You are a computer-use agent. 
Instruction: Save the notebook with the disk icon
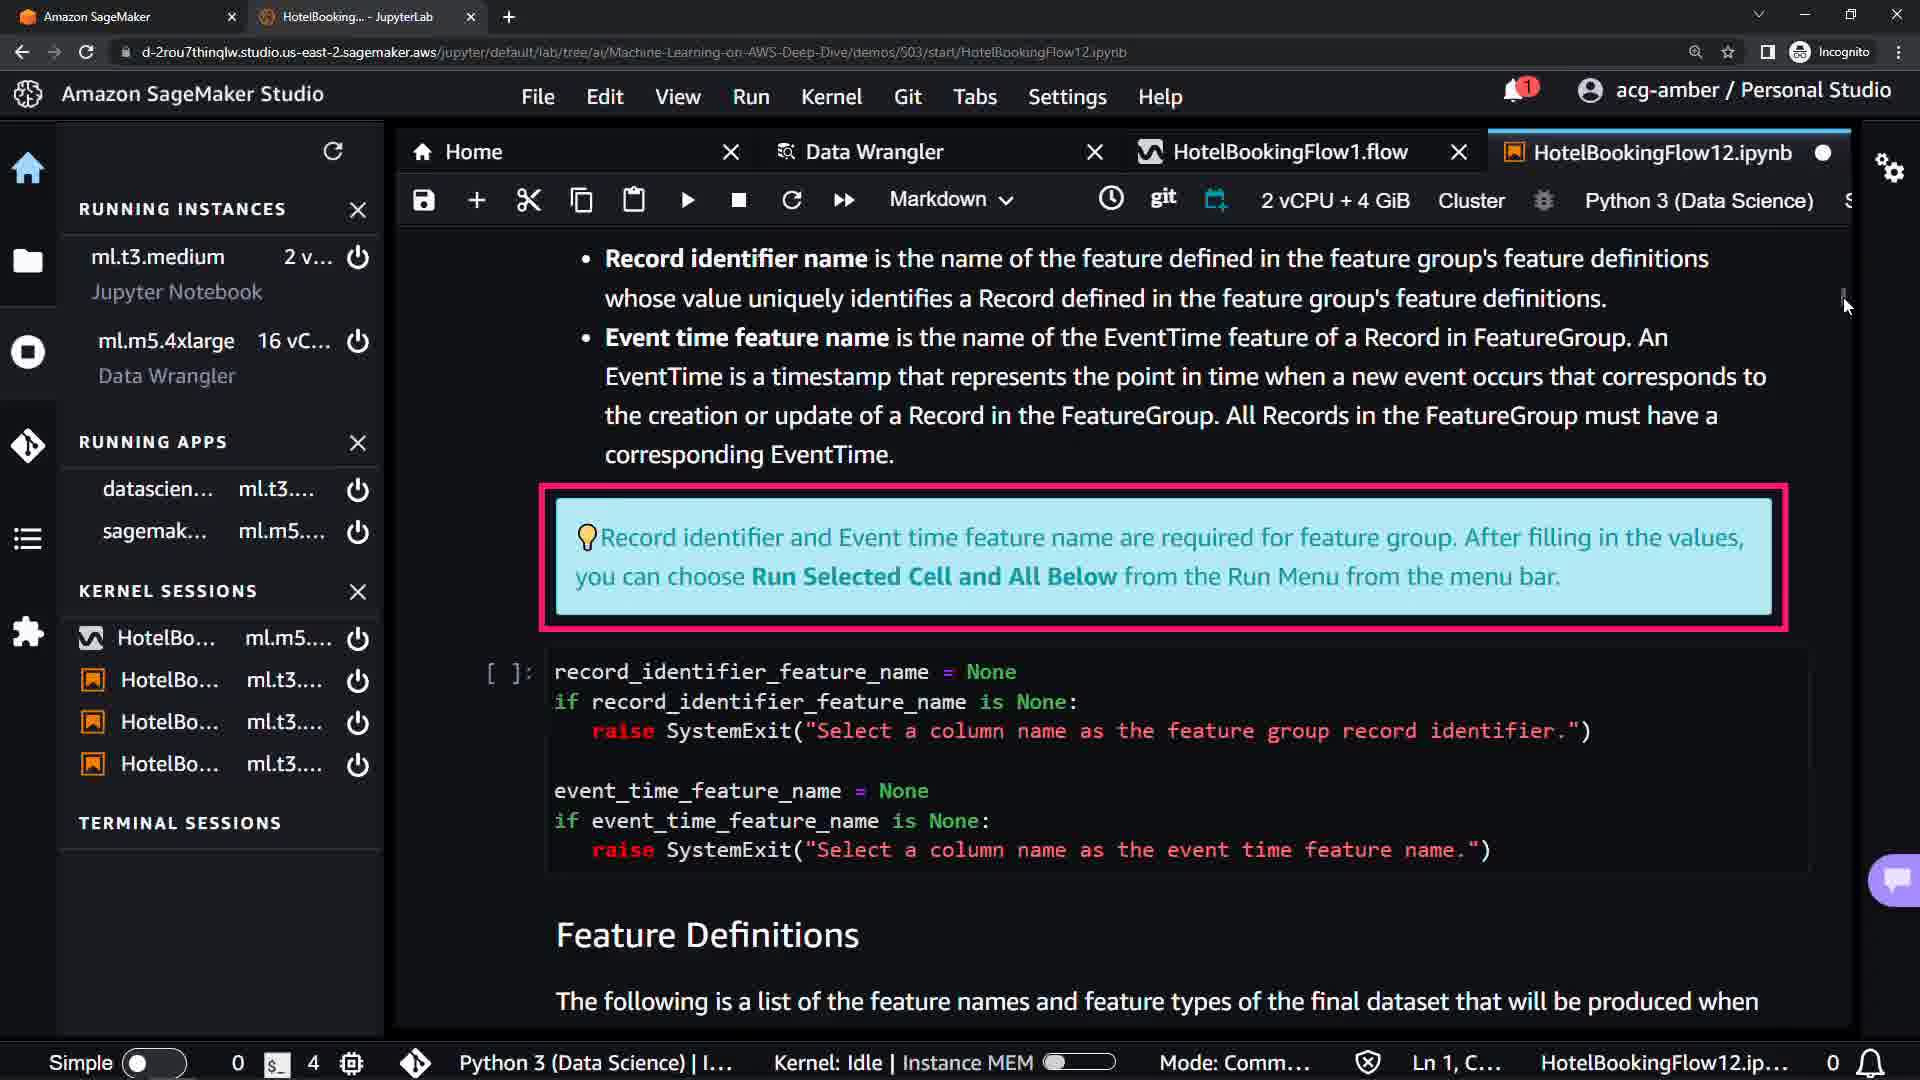tap(424, 200)
